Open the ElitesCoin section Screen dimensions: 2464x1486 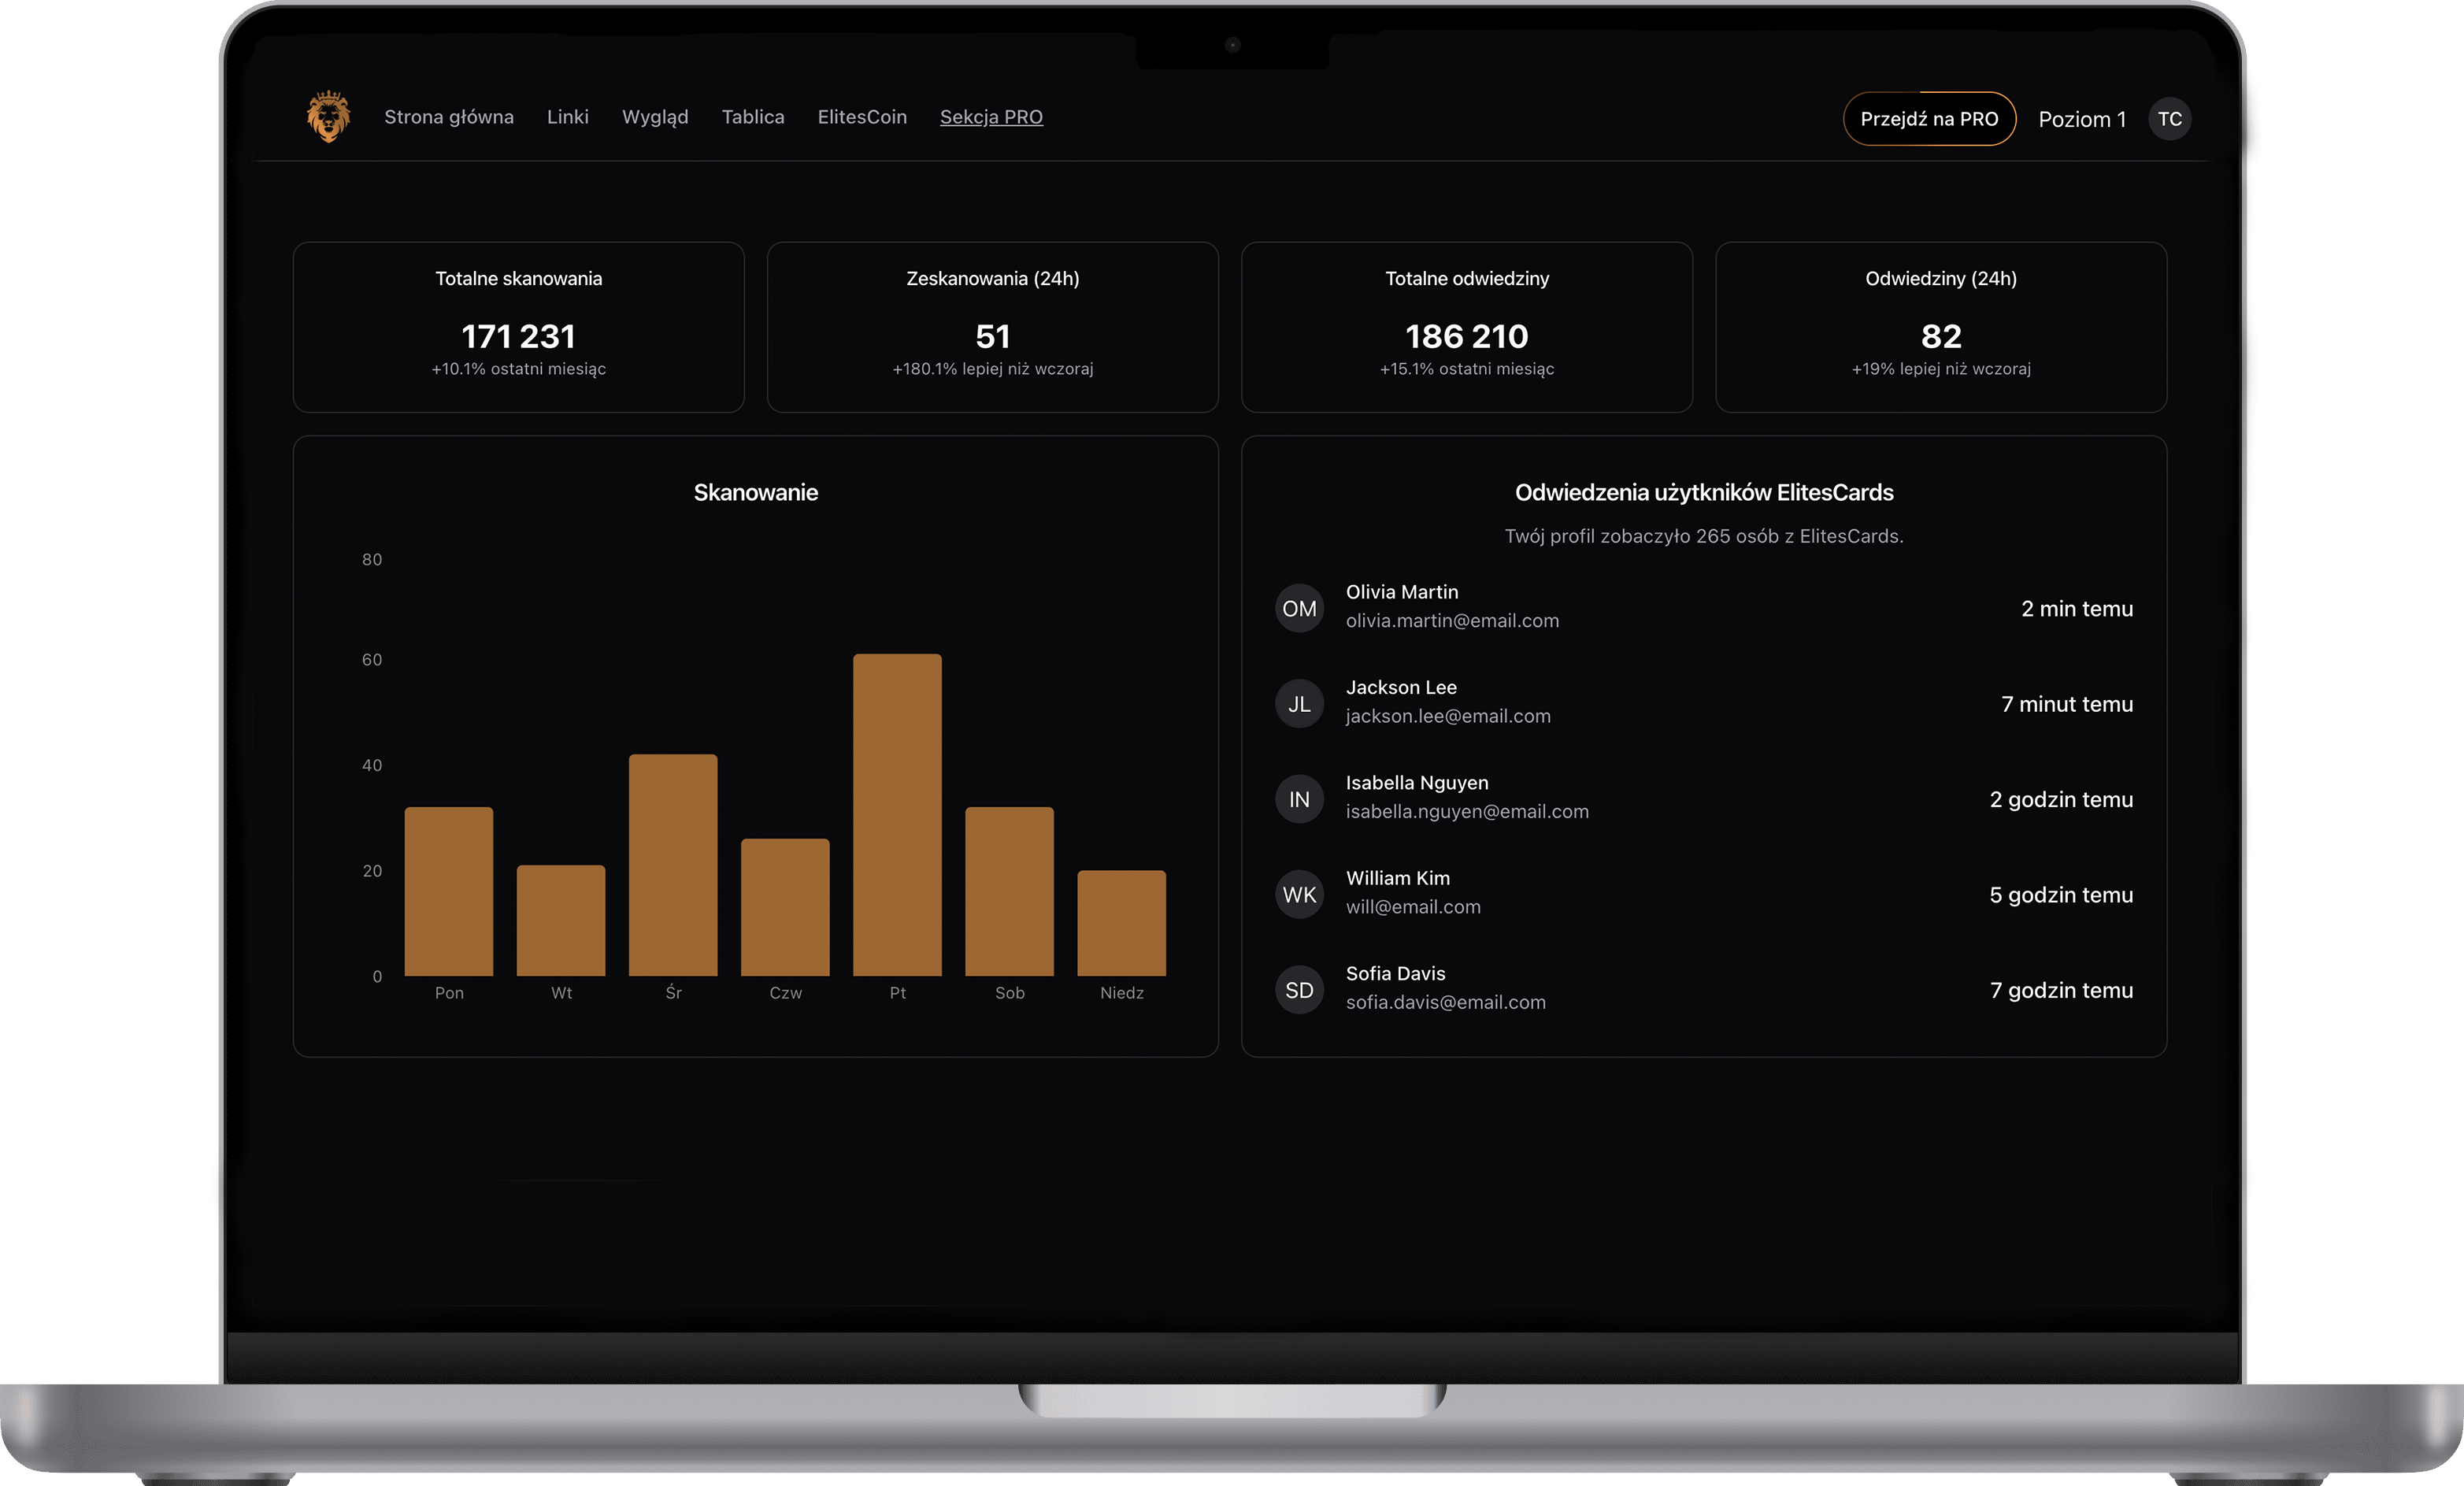[x=862, y=117]
